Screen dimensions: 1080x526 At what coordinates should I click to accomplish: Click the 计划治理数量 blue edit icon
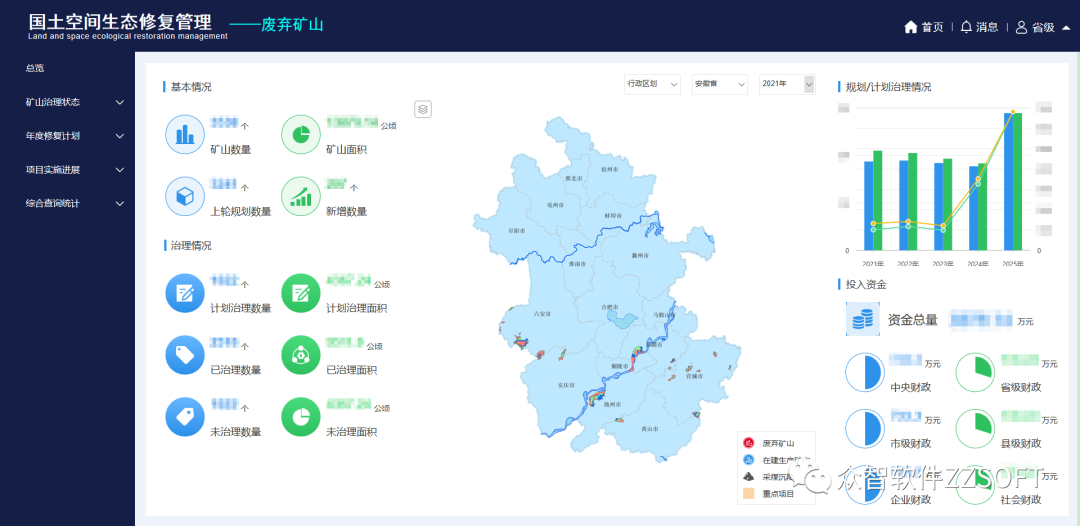185,293
